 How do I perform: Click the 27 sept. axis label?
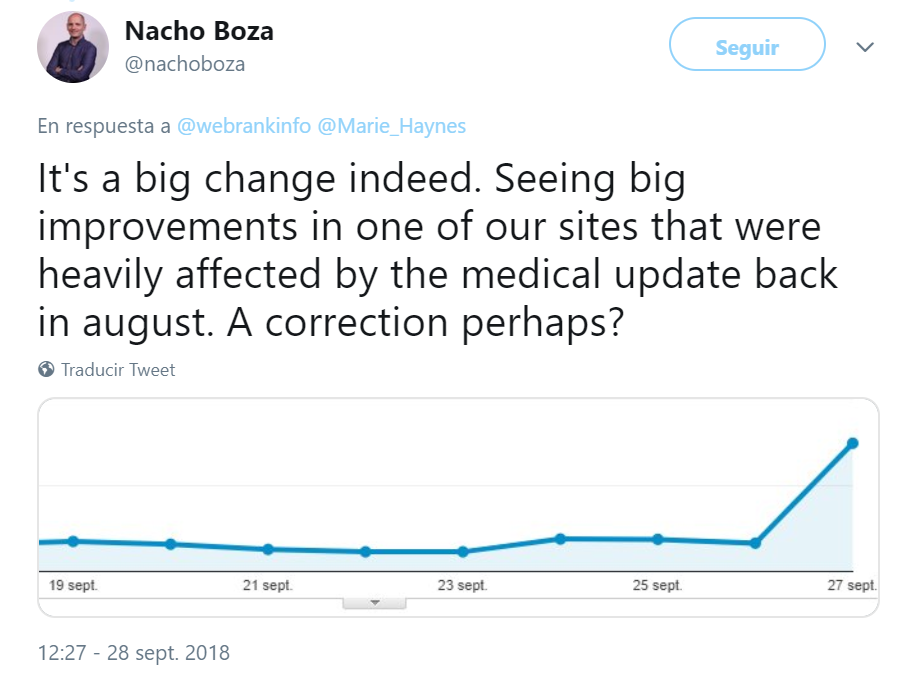tap(852, 585)
